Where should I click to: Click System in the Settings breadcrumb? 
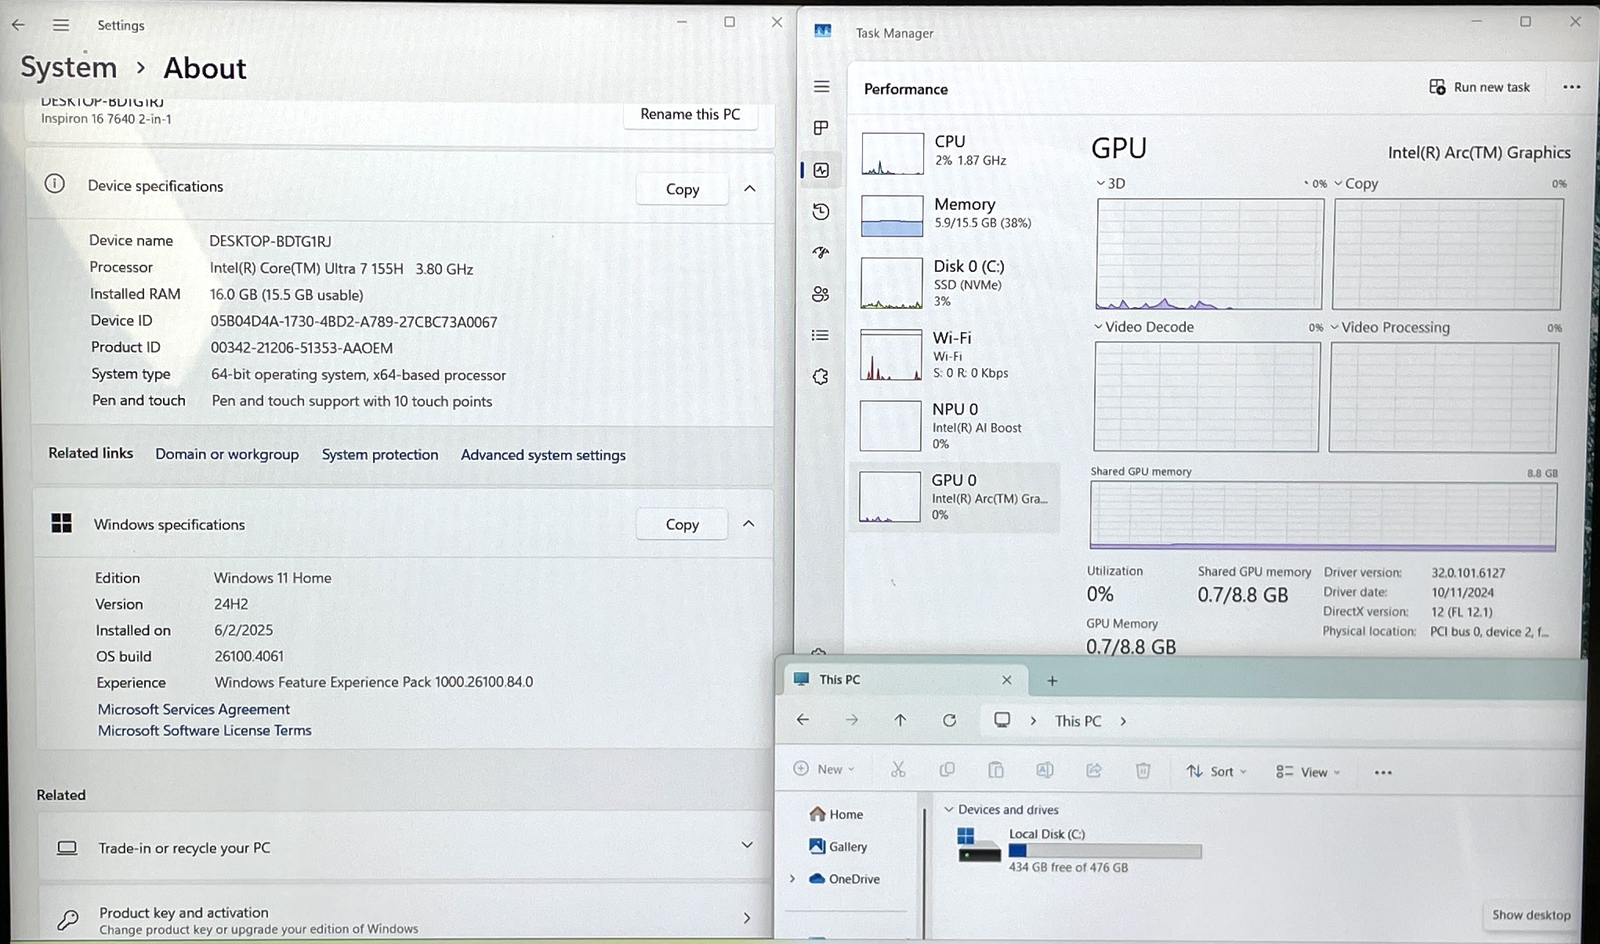[x=69, y=67]
